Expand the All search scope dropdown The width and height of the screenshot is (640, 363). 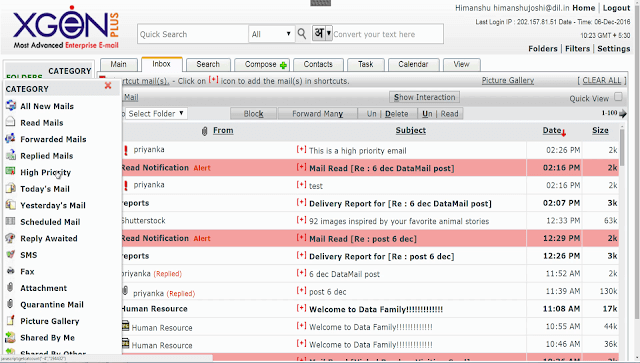271,34
